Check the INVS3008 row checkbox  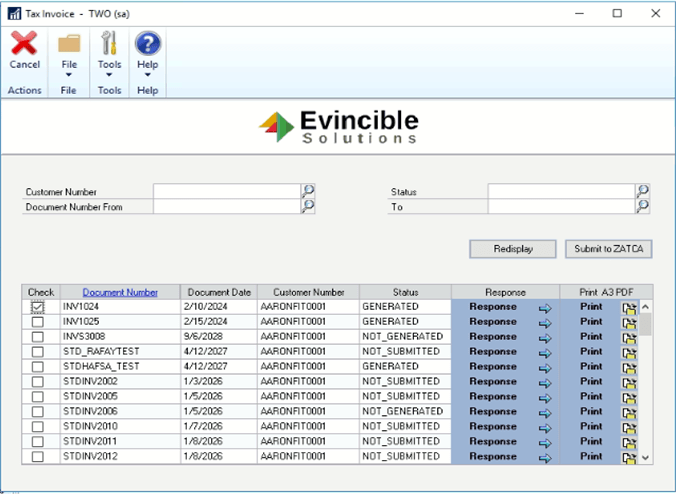pyautogui.click(x=38, y=337)
